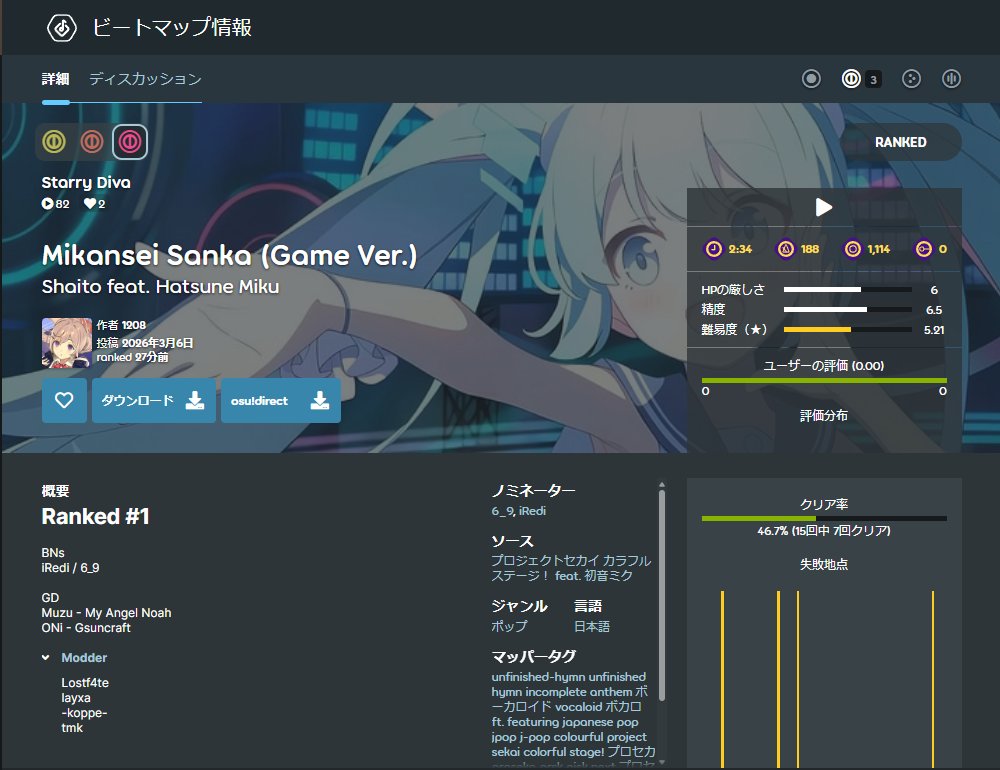Click the metadata panel scrollbar

tap(661, 595)
